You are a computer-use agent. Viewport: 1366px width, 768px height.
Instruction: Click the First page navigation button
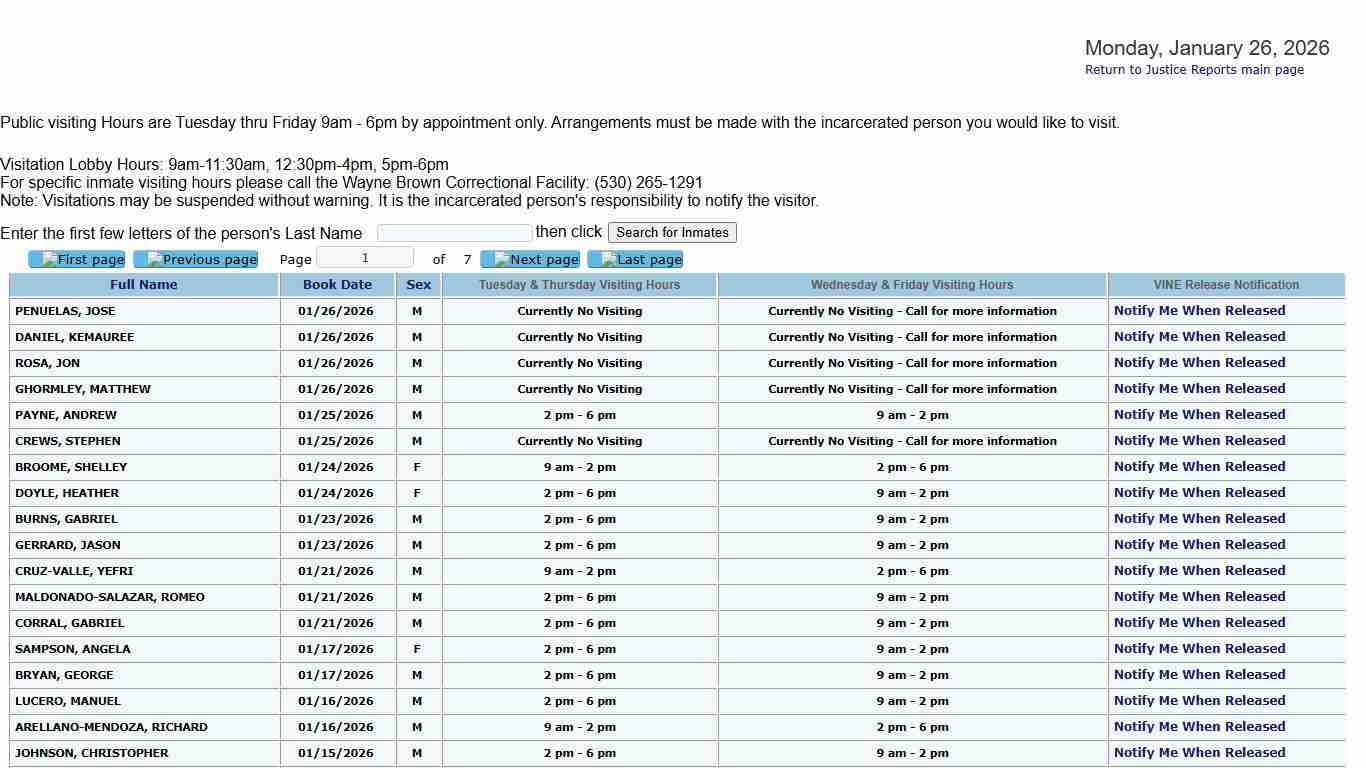(x=77, y=259)
